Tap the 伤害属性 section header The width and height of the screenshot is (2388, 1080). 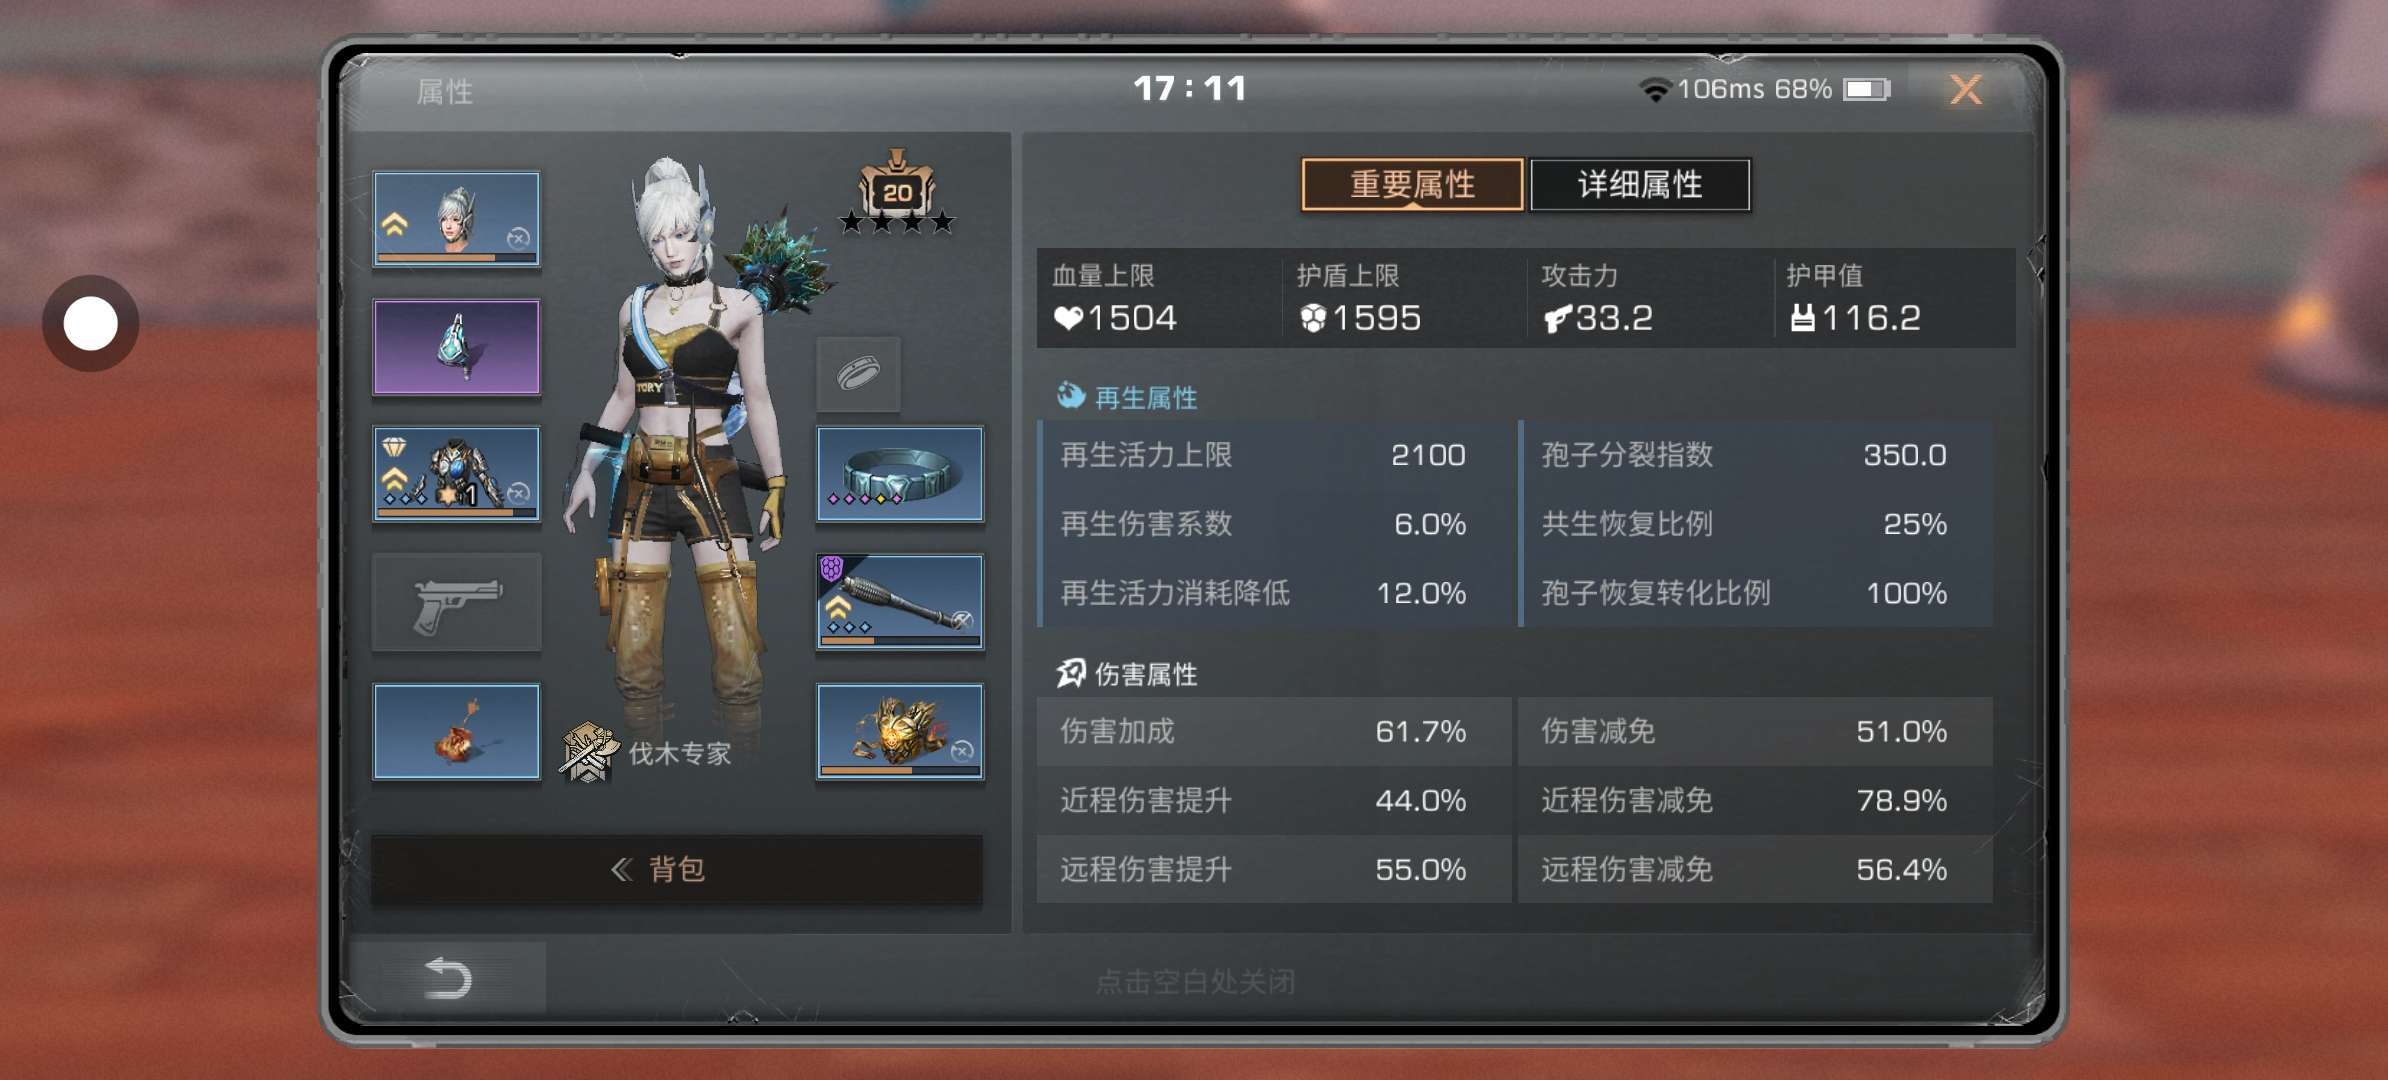point(1127,674)
